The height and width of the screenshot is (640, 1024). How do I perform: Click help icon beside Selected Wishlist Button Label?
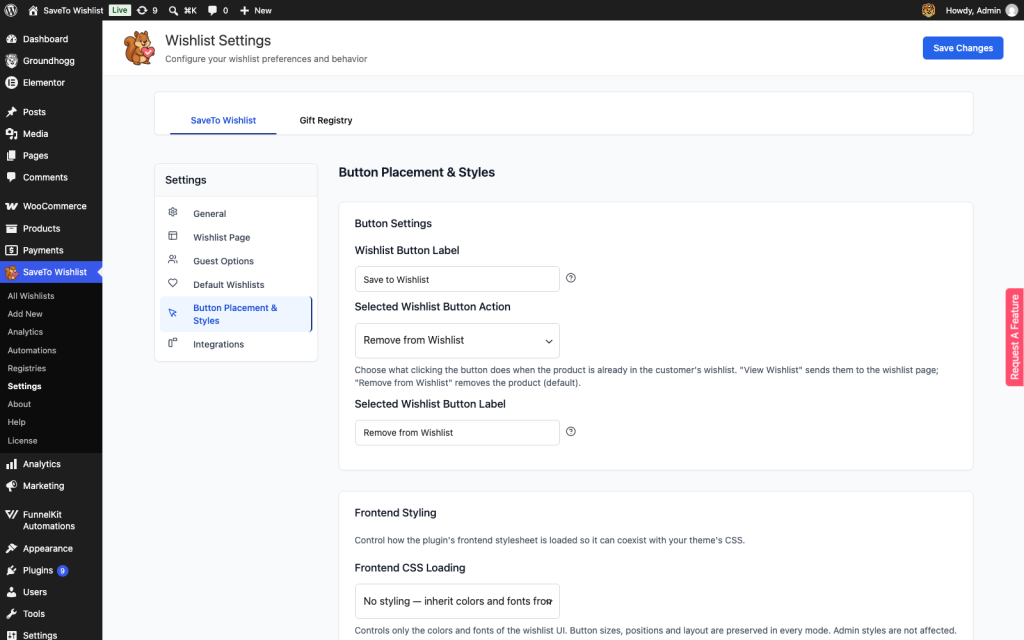click(x=571, y=432)
